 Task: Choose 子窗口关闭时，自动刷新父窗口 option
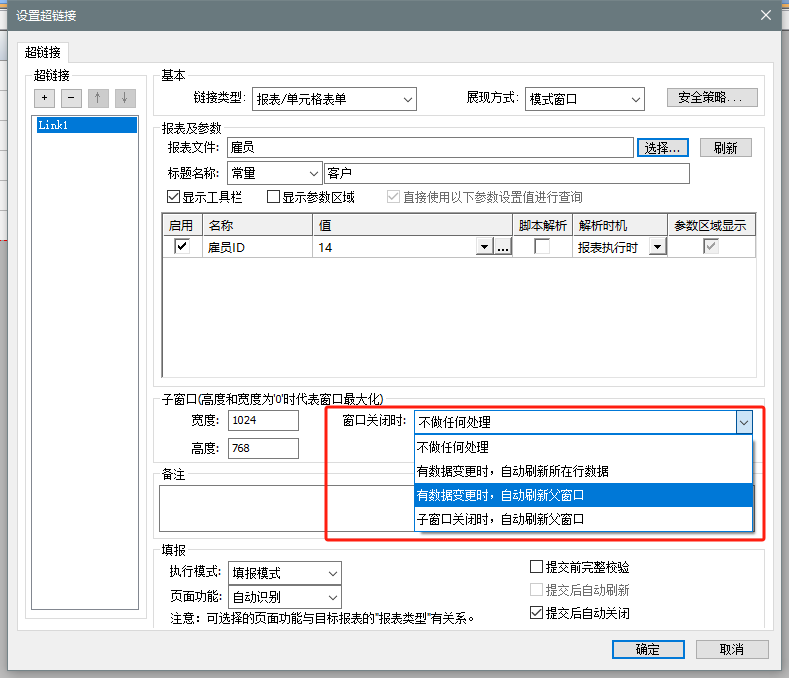point(582,519)
